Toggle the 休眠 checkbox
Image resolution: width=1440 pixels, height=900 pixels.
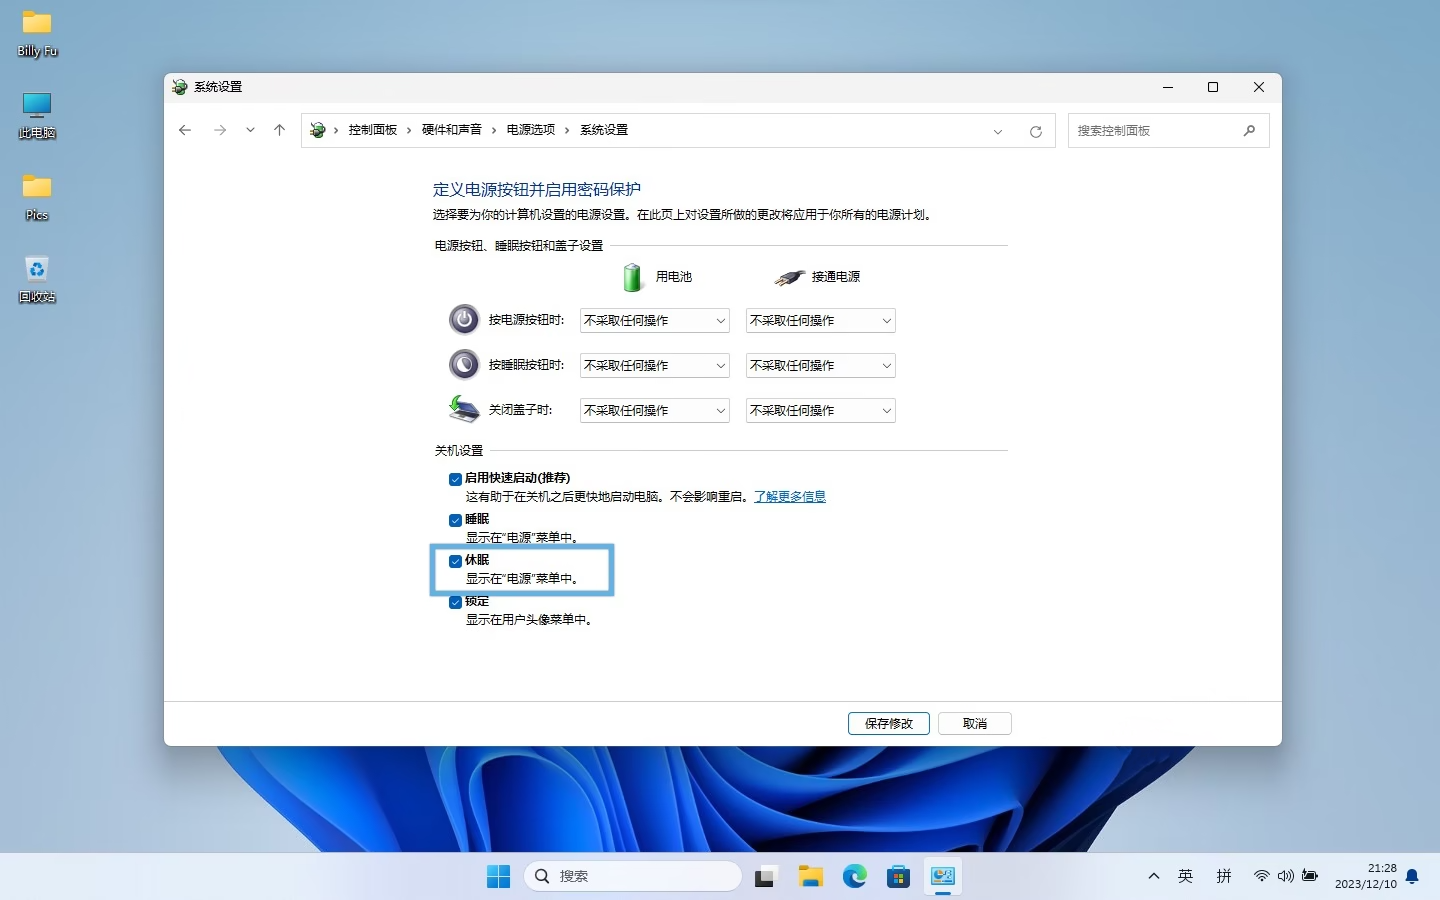[x=455, y=561]
